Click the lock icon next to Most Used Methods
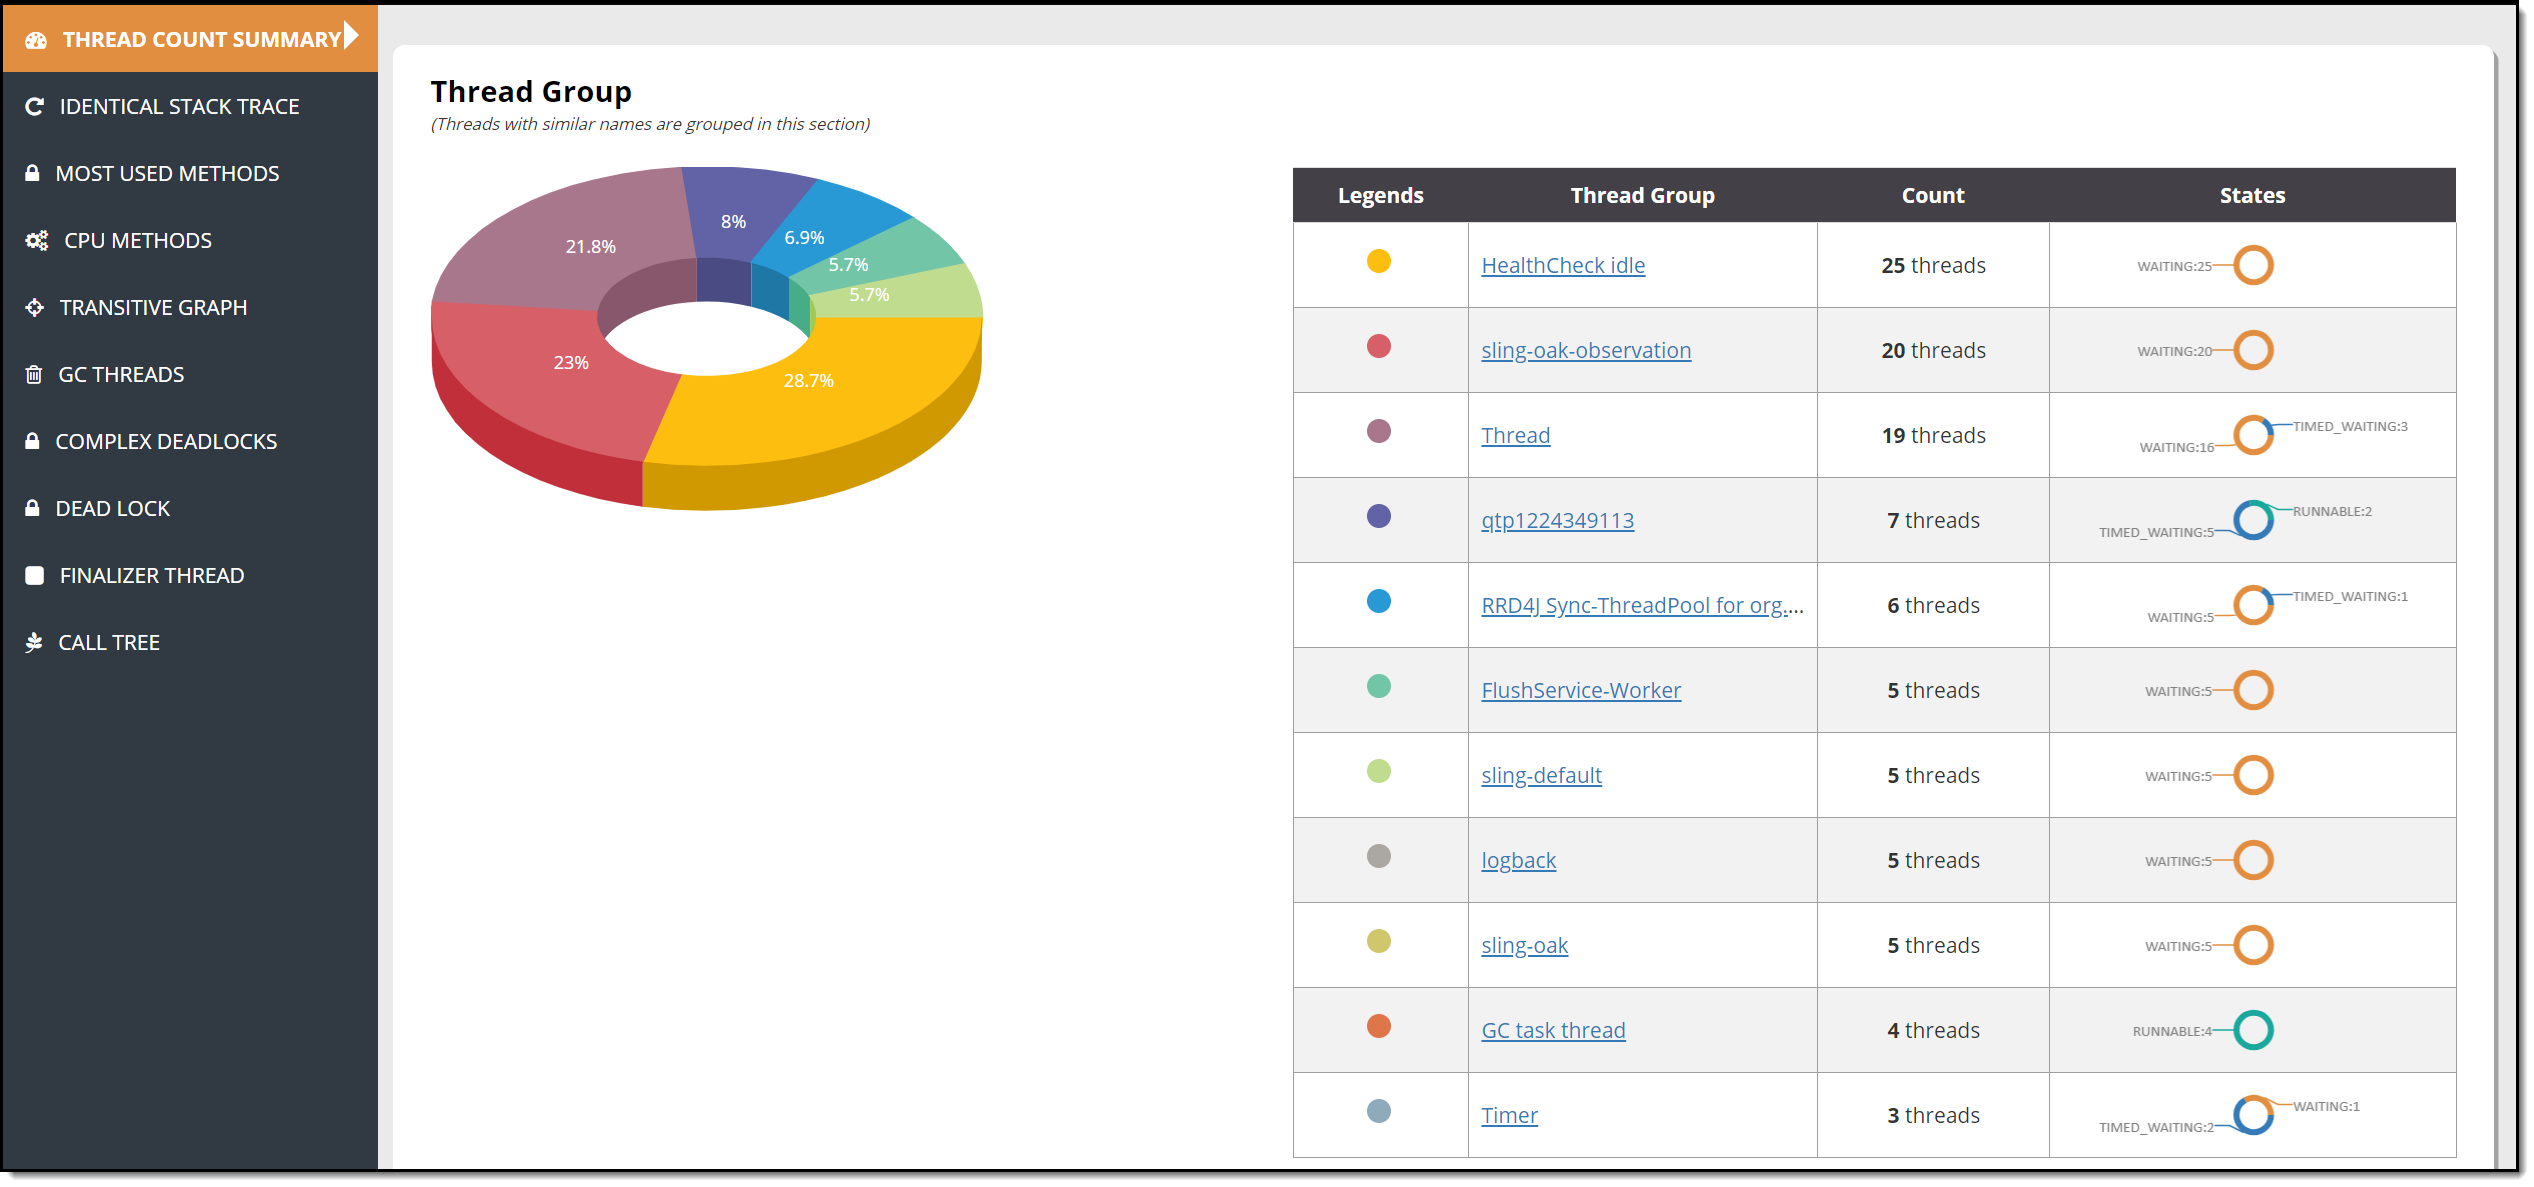 point(32,173)
